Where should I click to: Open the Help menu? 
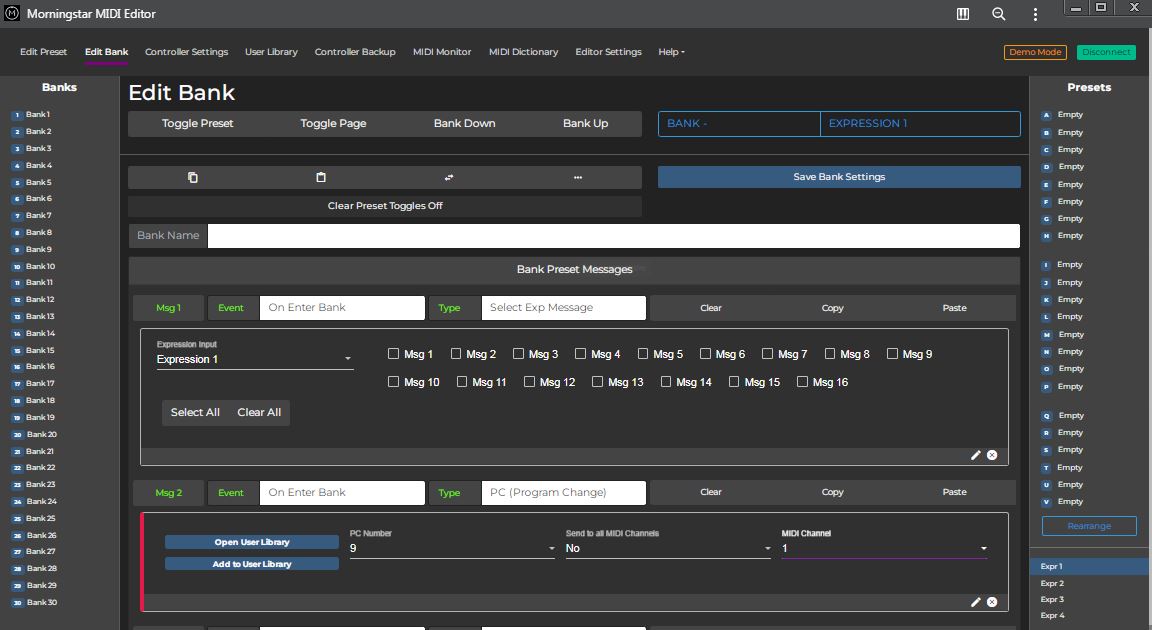click(671, 52)
